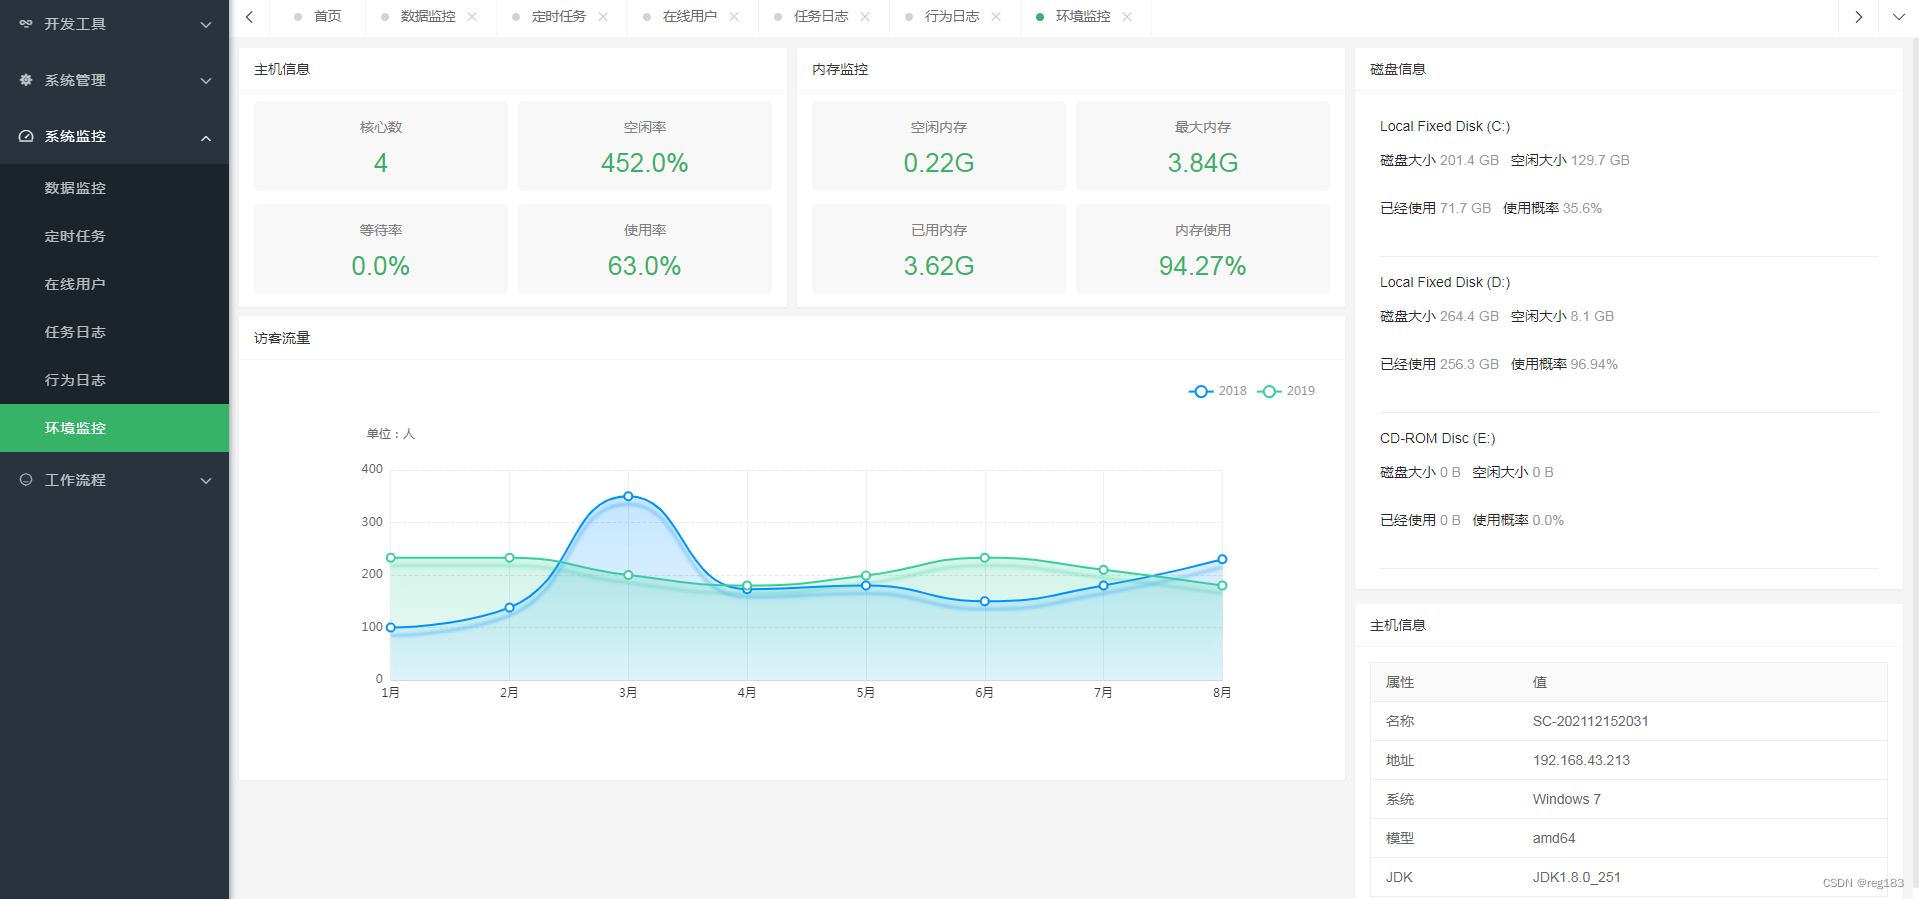Open 数据监控 in the sidebar

[x=114, y=188]
